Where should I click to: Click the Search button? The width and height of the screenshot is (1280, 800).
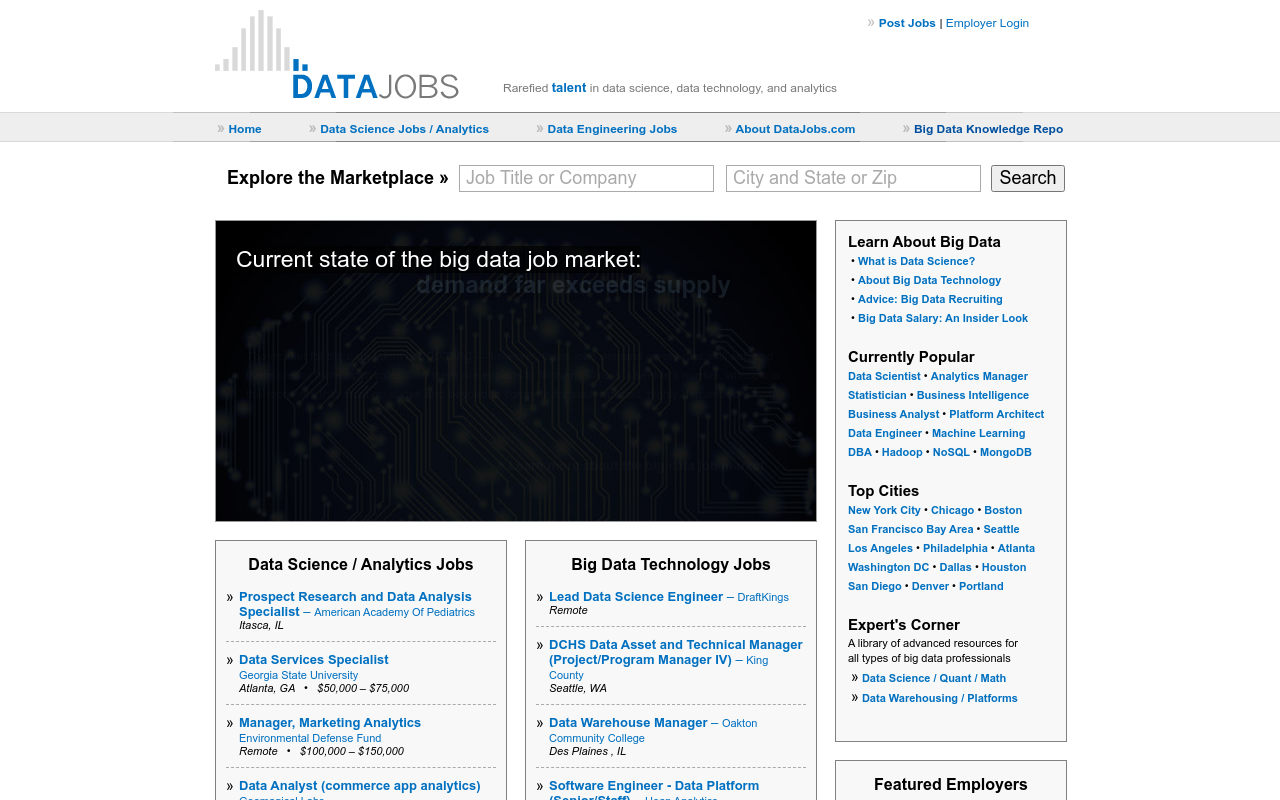1028,178
